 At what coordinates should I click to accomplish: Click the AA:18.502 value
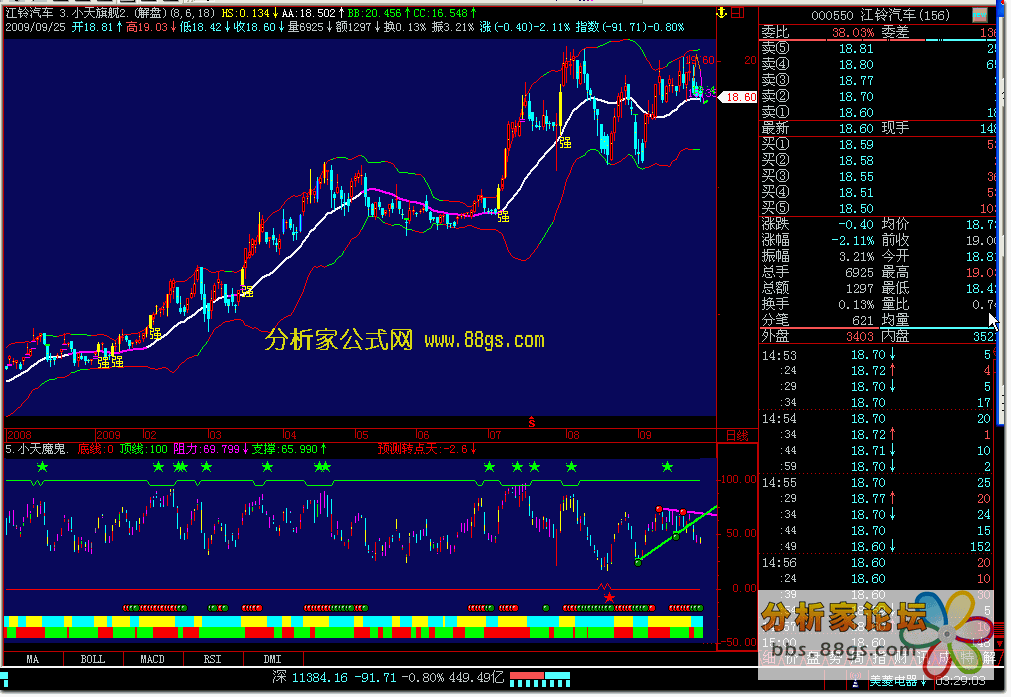(x=309, y=13)
